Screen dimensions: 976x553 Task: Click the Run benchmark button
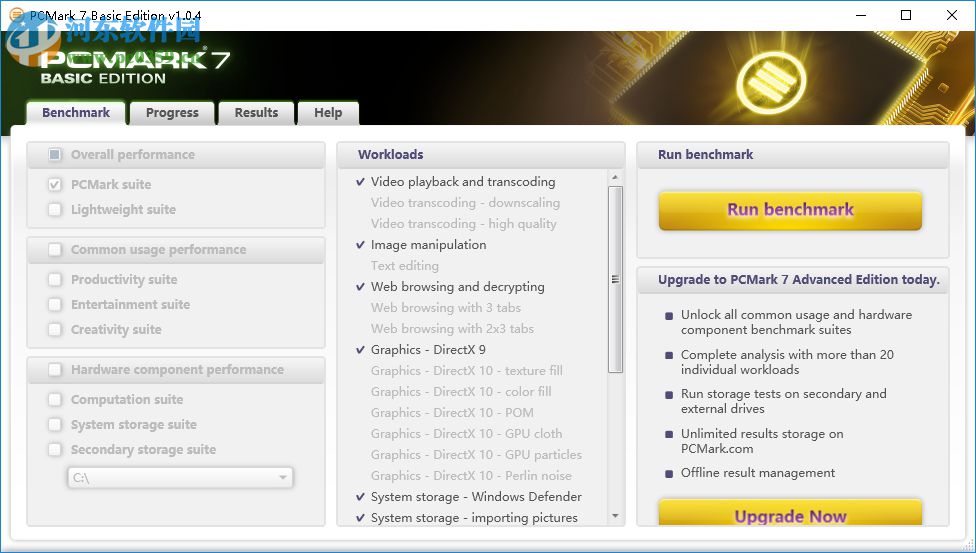[x=790, y=210]
